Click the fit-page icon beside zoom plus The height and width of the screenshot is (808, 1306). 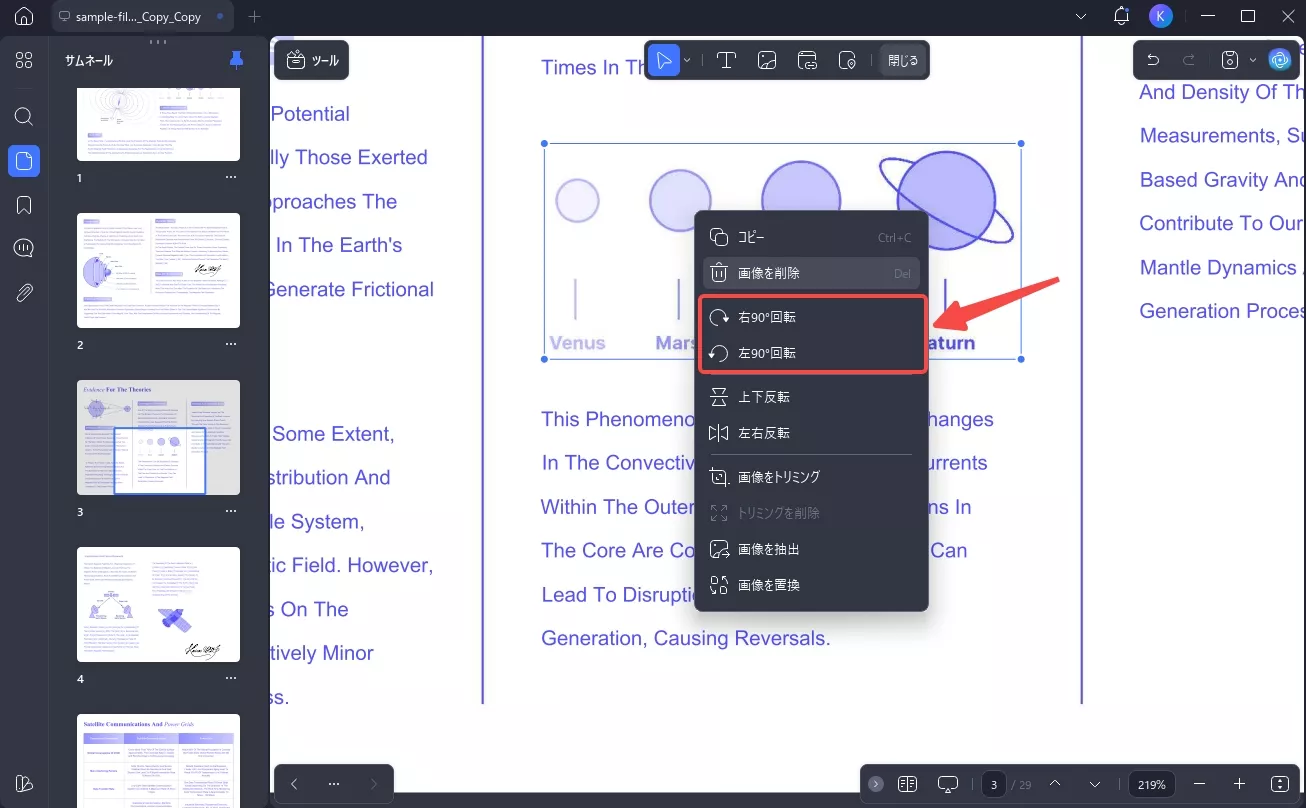(1281, 784)
